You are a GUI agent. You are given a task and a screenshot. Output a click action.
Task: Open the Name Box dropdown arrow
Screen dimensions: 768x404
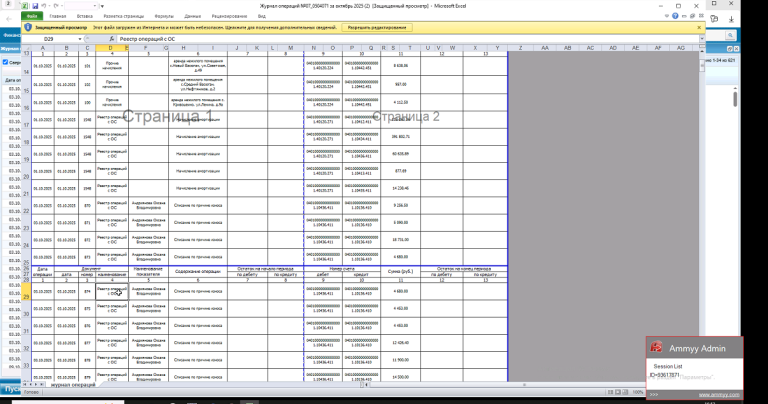79,39
